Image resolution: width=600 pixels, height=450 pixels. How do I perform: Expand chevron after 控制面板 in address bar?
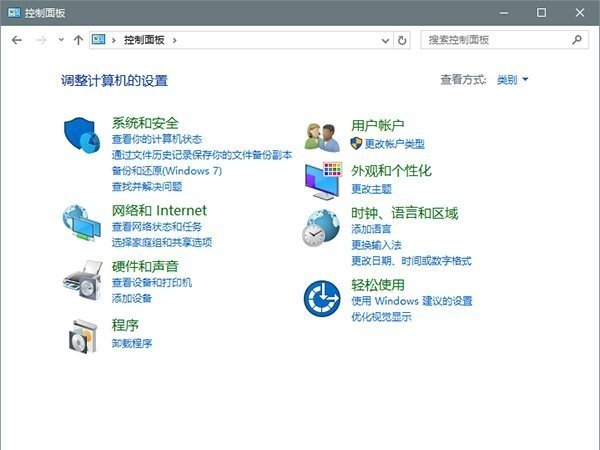174,40
